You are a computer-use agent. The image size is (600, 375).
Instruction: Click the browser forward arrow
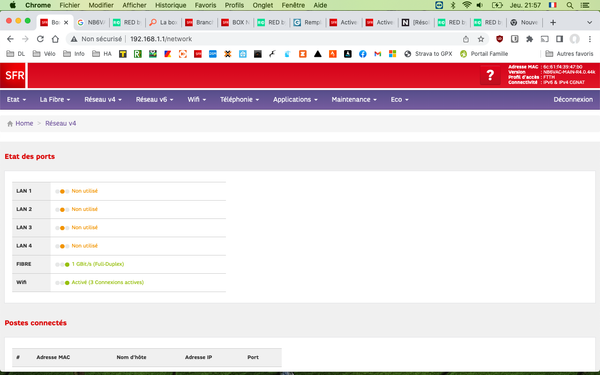click(x=25, y=39)
